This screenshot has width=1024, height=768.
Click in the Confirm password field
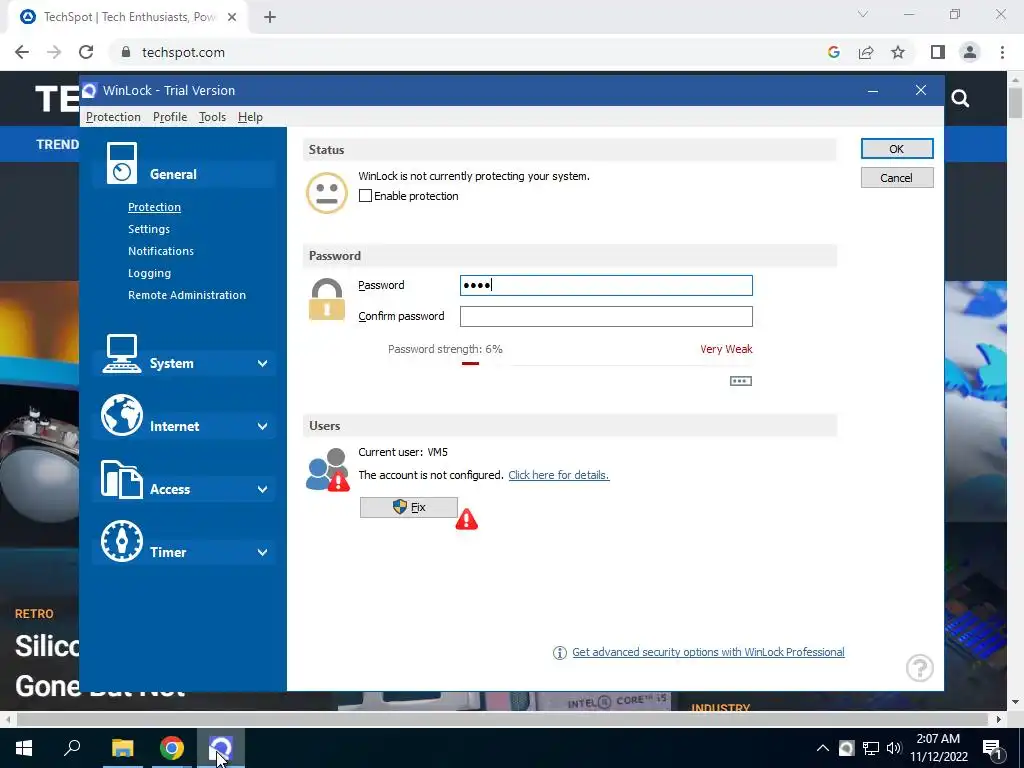[606, 317]
